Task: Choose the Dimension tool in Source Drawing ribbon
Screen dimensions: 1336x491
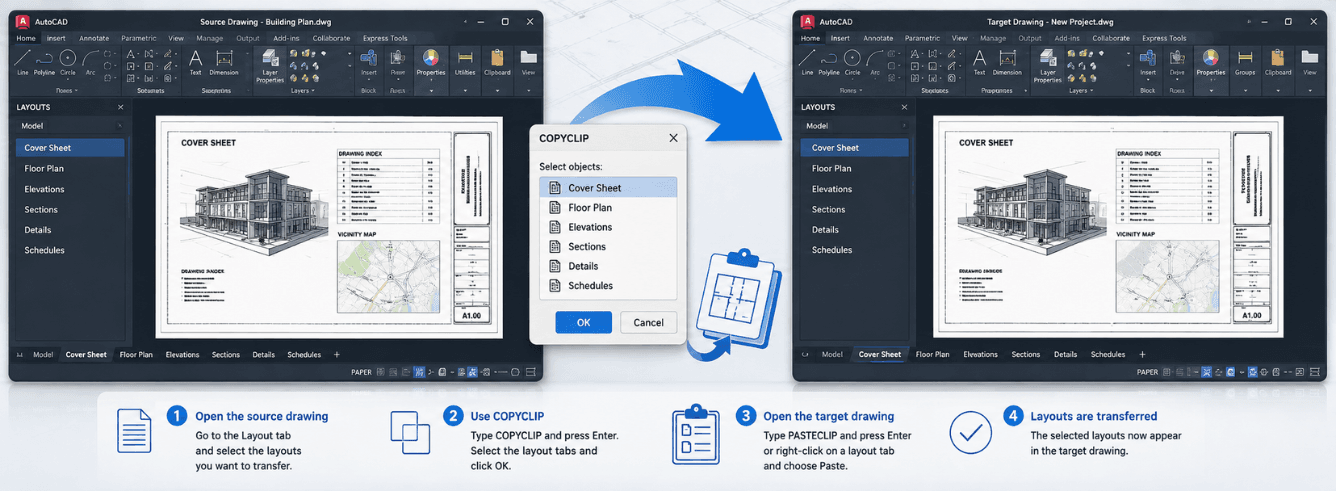Action: pyautogui.click(x=223, y=62)
